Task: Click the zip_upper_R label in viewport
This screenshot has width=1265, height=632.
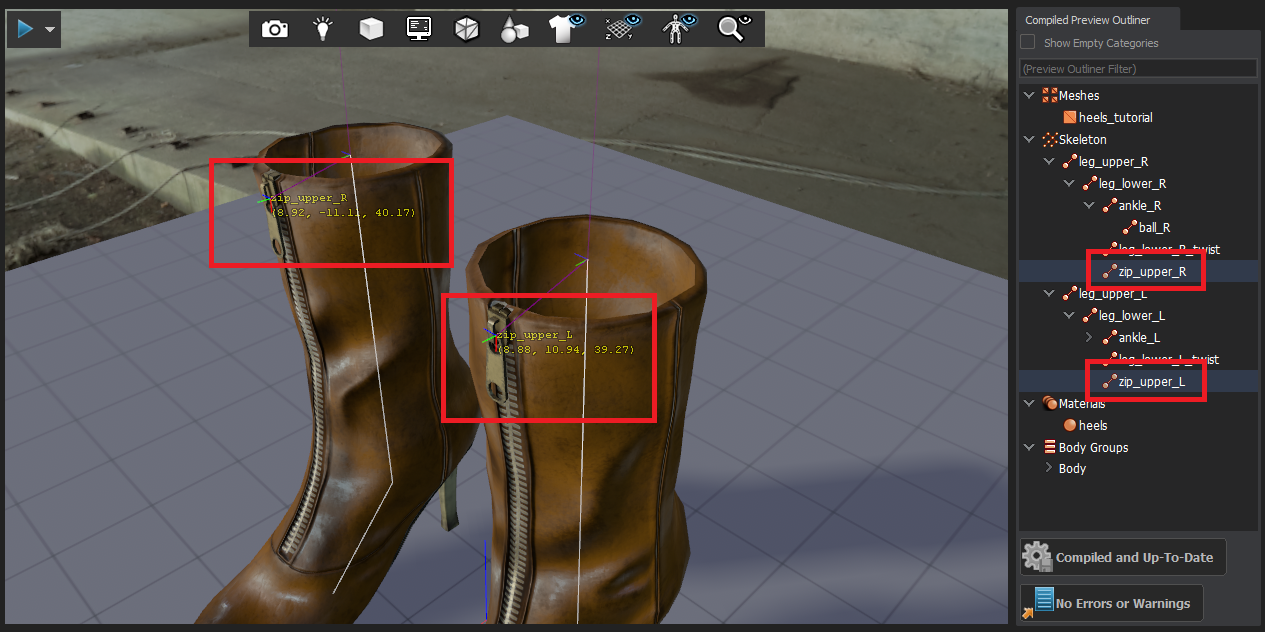Action: pos(308,198)
